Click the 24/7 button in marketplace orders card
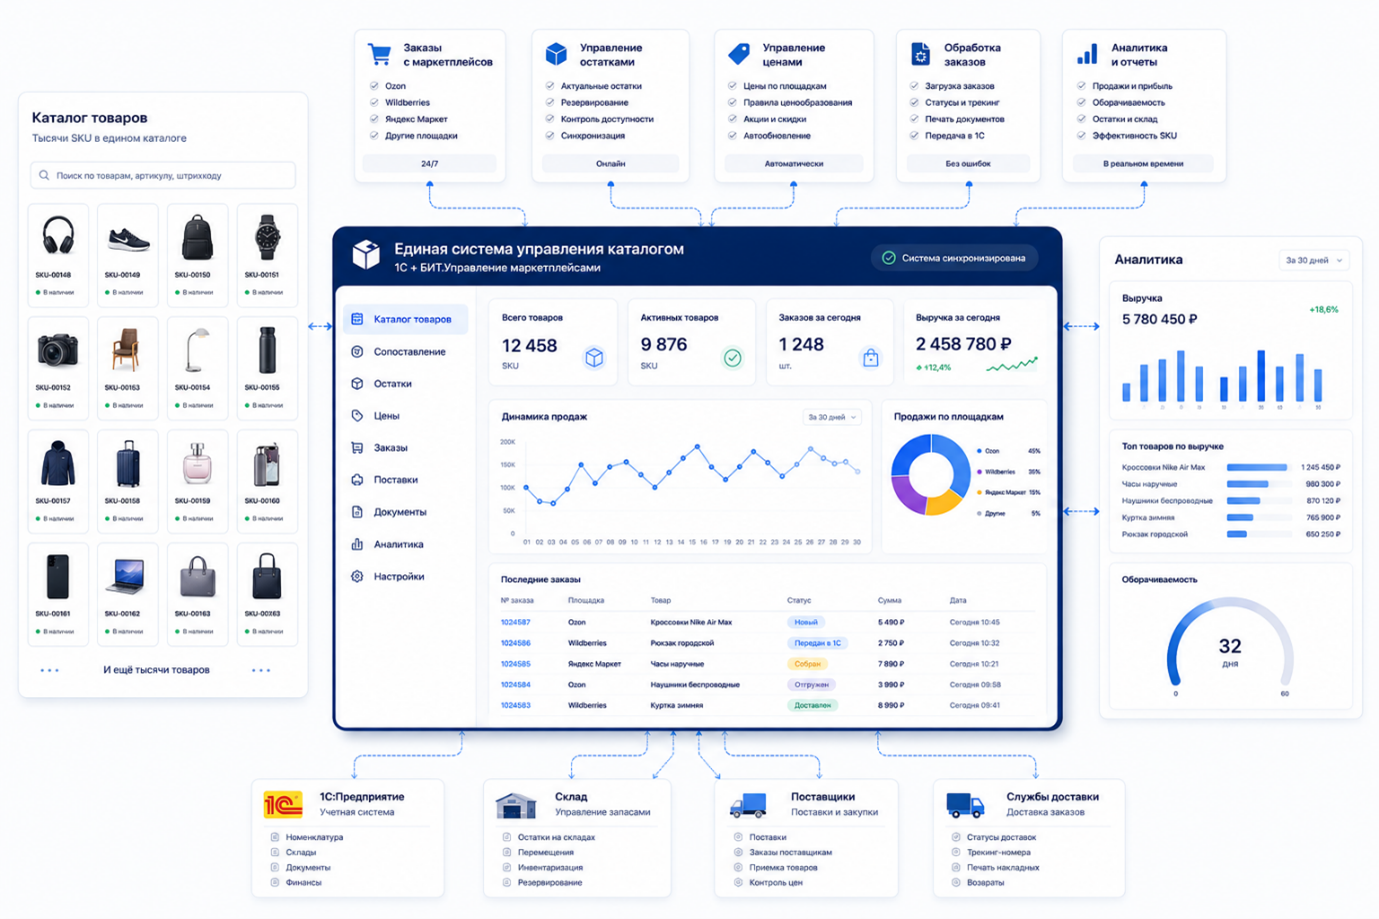Screen dimensions: 1379x919 click(x=429, y=163)
